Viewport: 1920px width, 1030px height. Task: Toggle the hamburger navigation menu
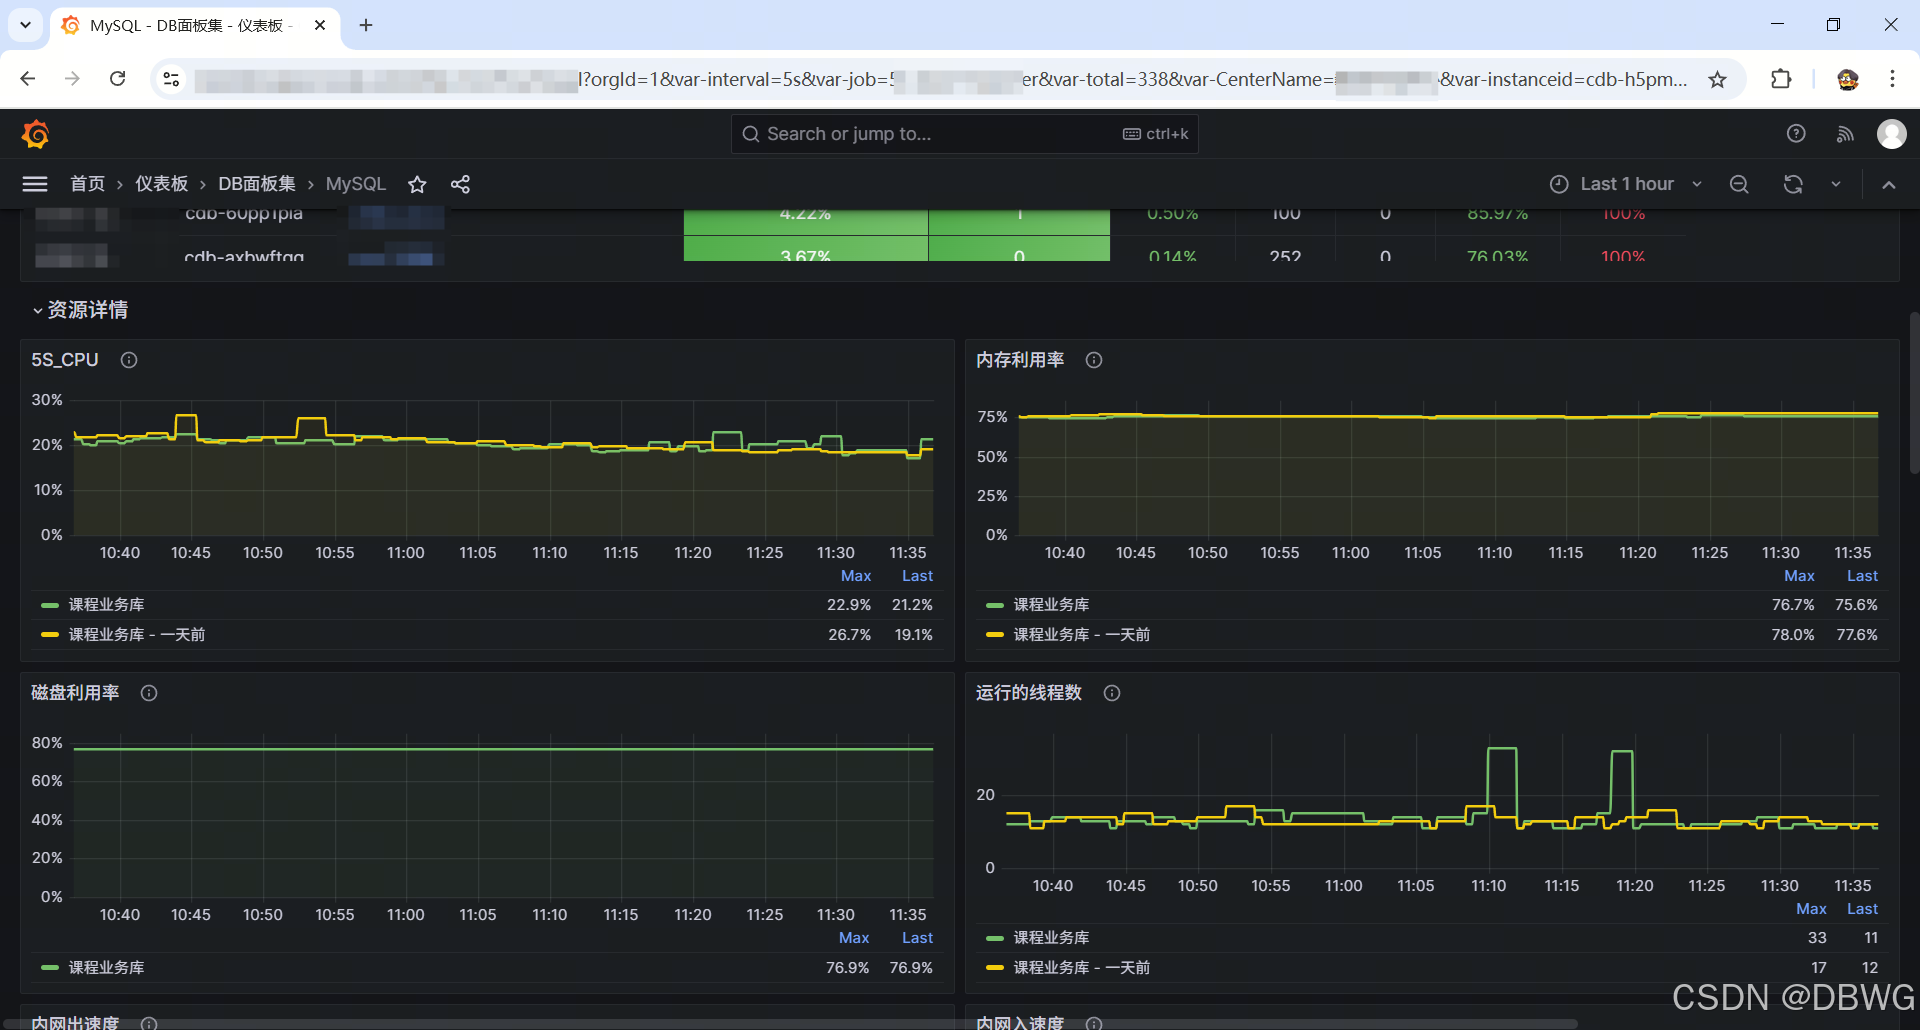[35, 184]
